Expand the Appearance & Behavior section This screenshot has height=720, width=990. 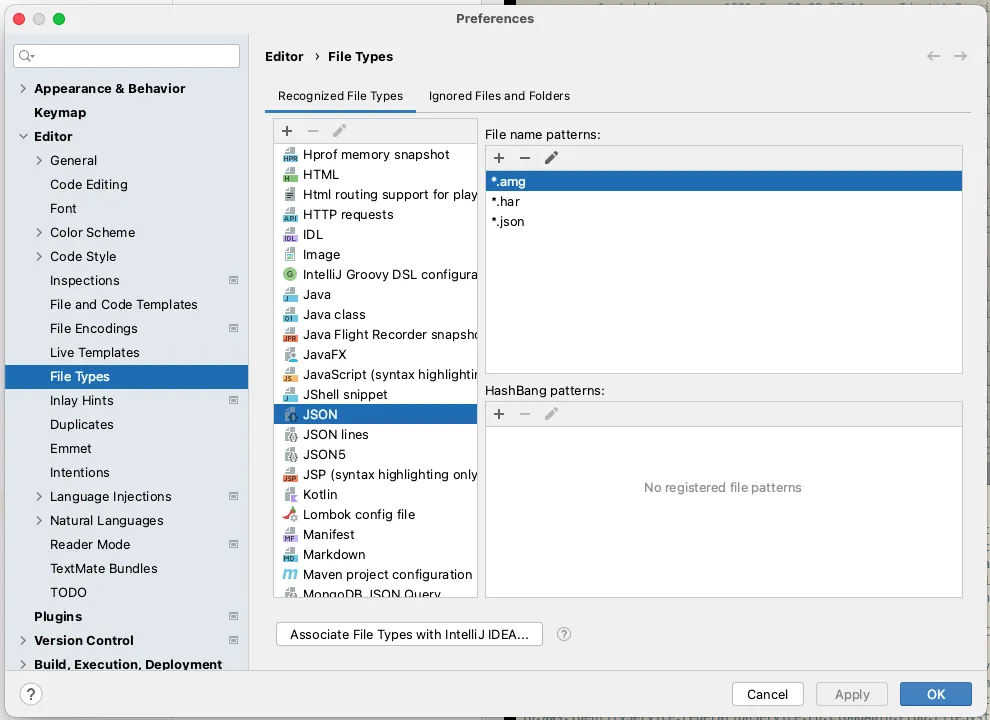23,89
